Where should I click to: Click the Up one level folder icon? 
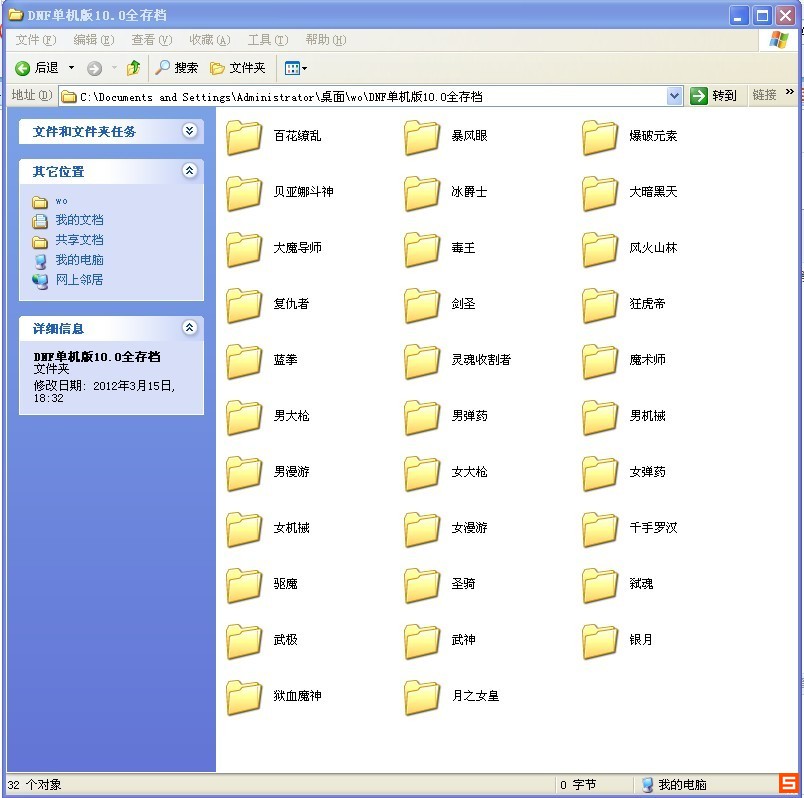pos(133,68)
